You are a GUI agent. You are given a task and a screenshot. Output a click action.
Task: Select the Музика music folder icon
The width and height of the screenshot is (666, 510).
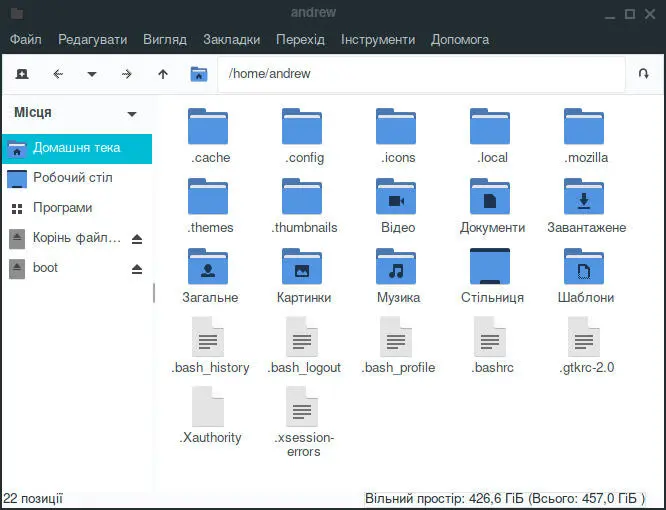(x=396, y=267)
